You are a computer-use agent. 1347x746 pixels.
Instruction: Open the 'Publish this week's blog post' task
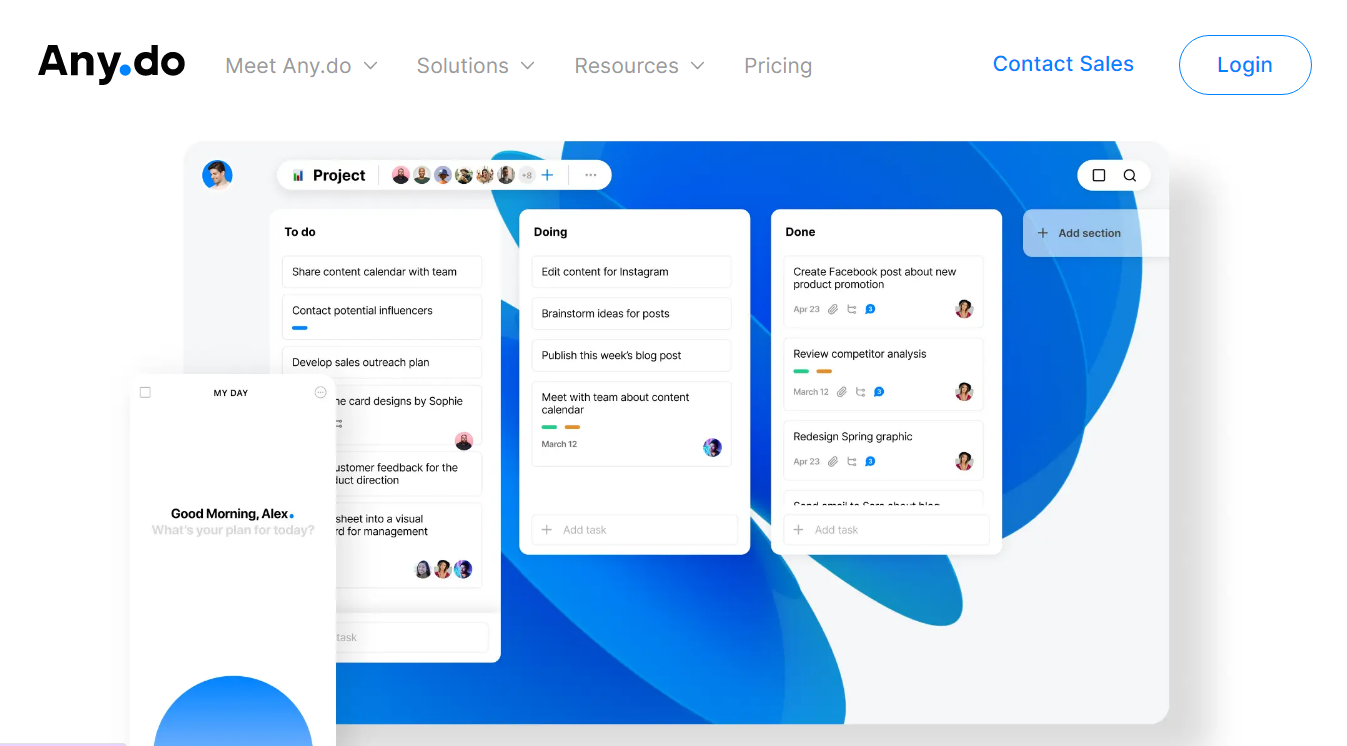(x=631, y=355)
